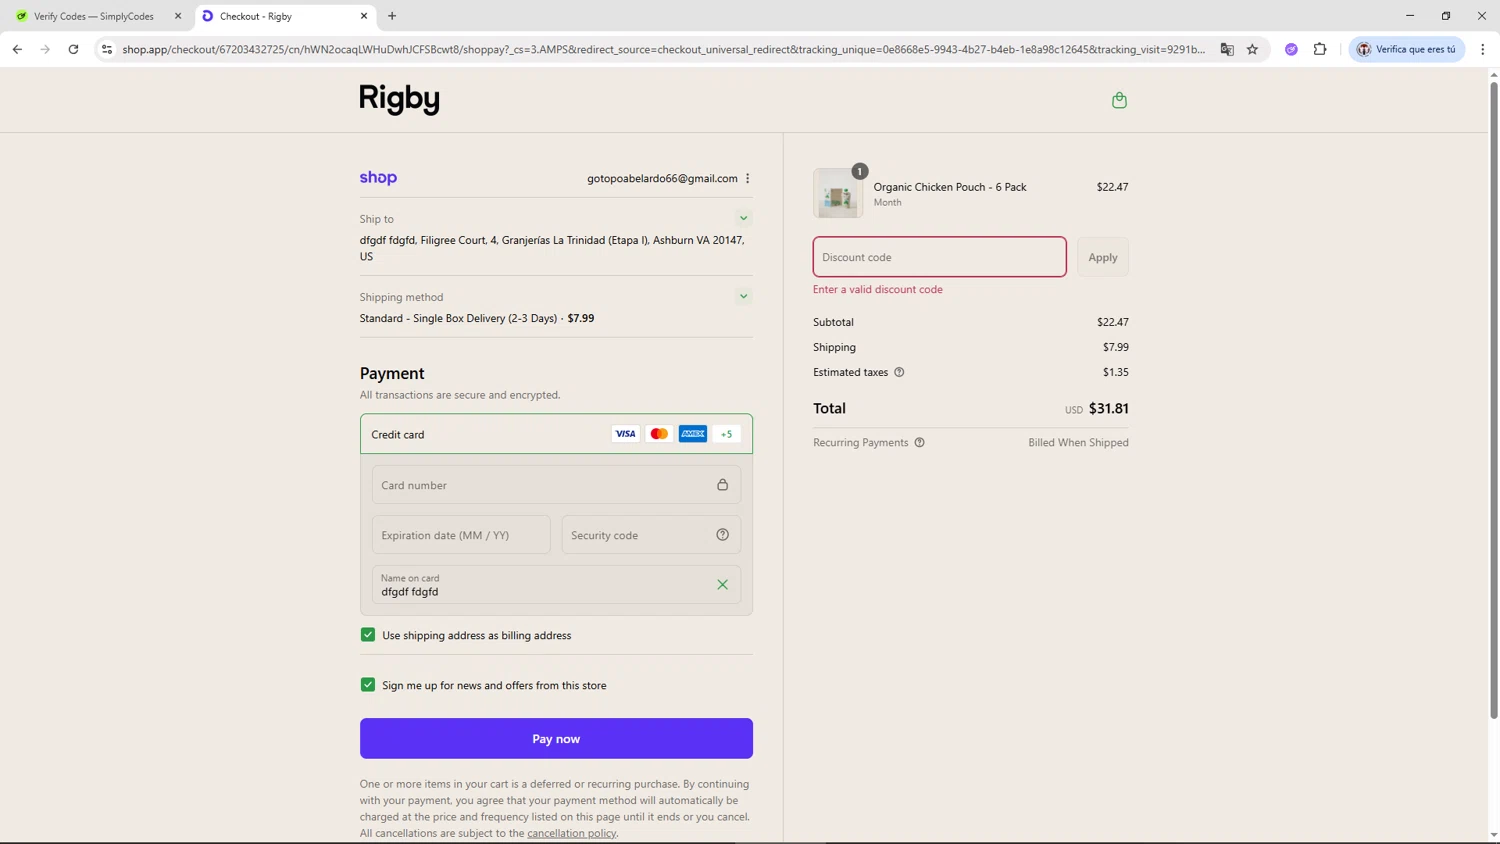Click the translate page icon
The height and width of the screenshot is (844, 1500).
(1227, 49)
